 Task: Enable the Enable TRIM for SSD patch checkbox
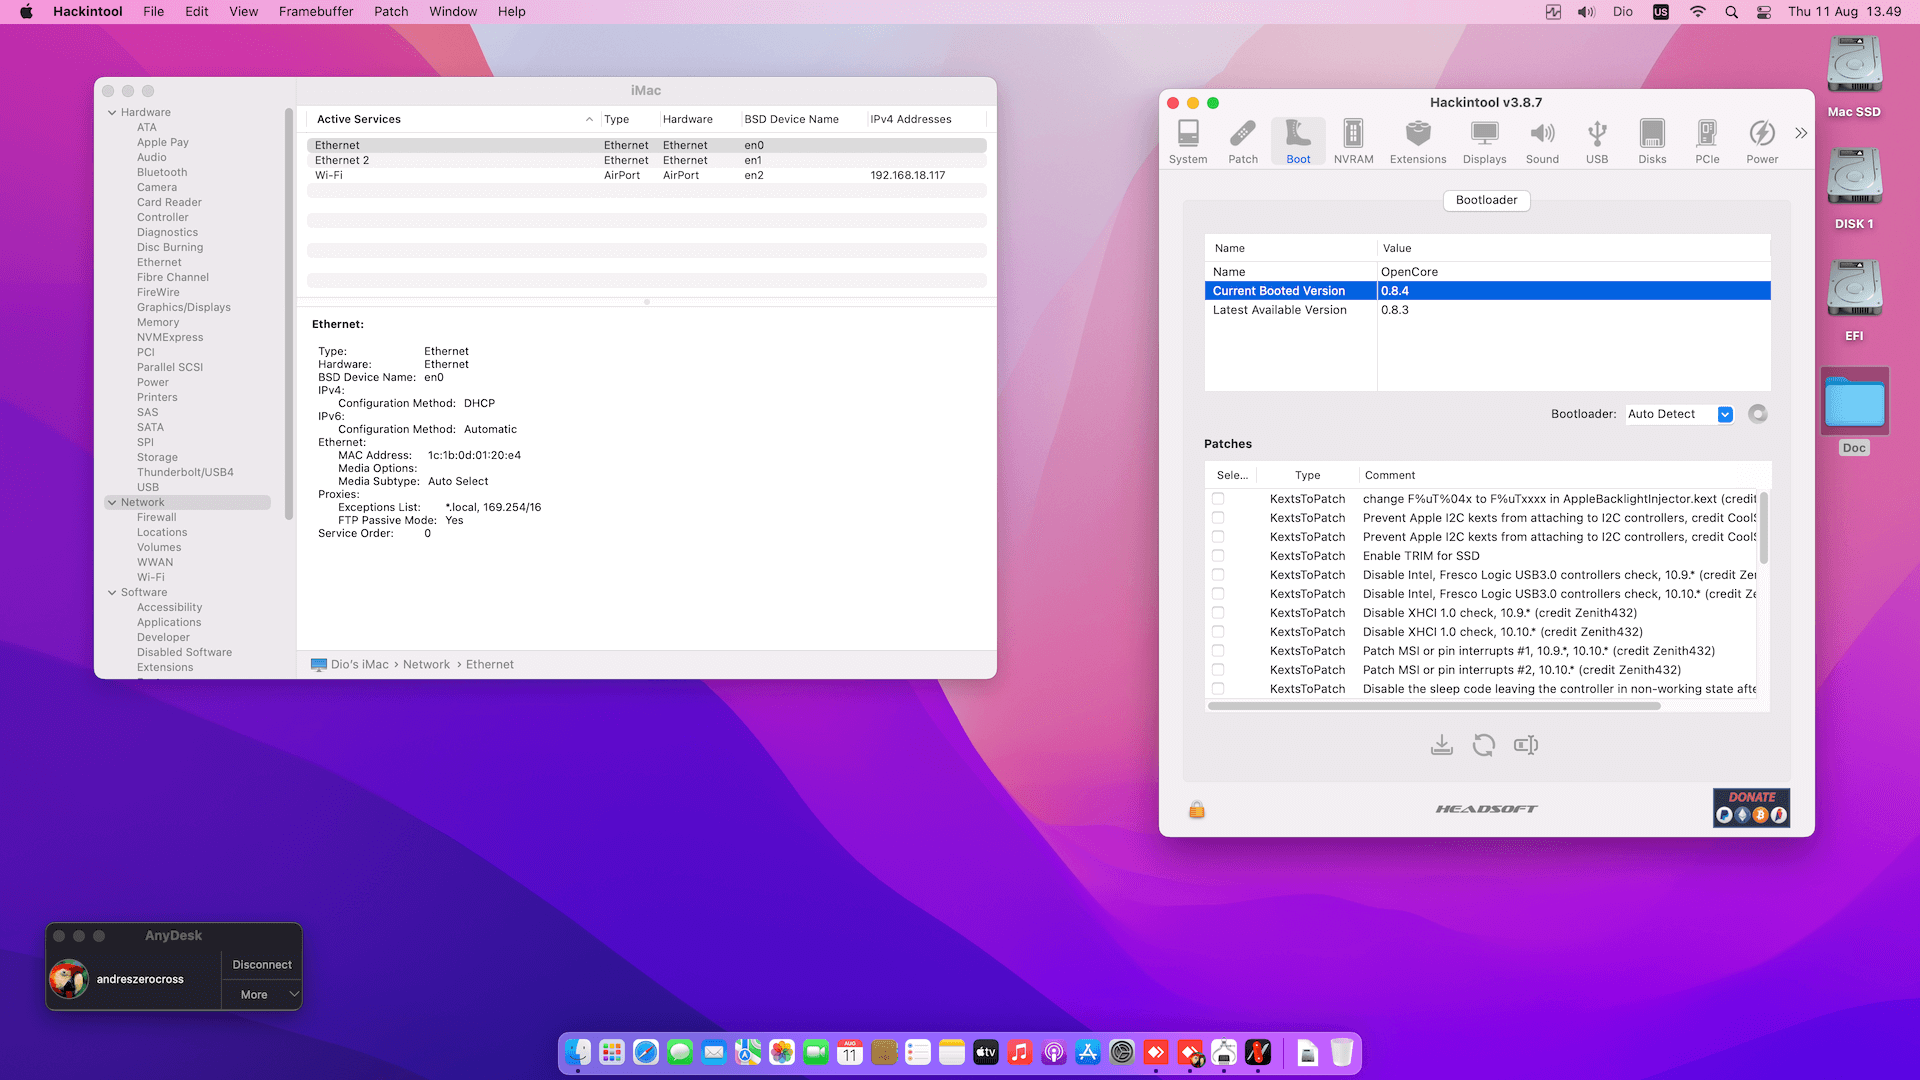point(1218,556)
